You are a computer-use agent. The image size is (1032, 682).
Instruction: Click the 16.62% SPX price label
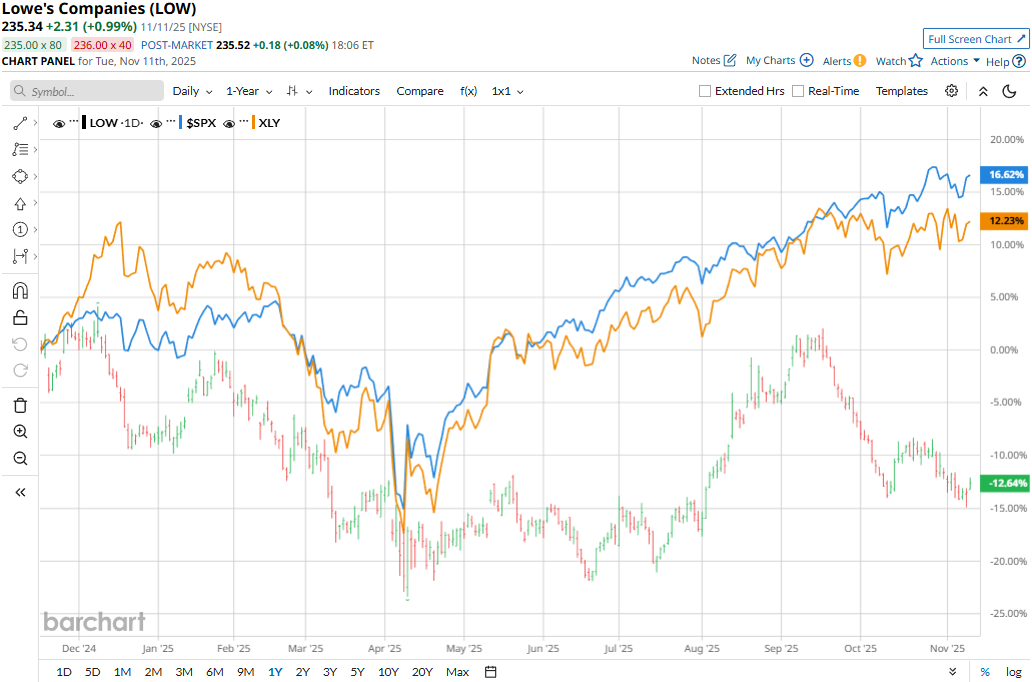click(x=1003, y=174)
